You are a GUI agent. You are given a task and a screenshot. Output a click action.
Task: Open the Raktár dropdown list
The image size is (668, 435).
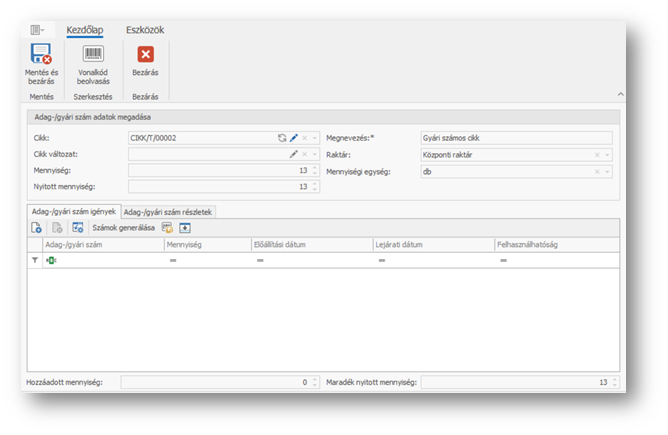click(x=607, y=155)
